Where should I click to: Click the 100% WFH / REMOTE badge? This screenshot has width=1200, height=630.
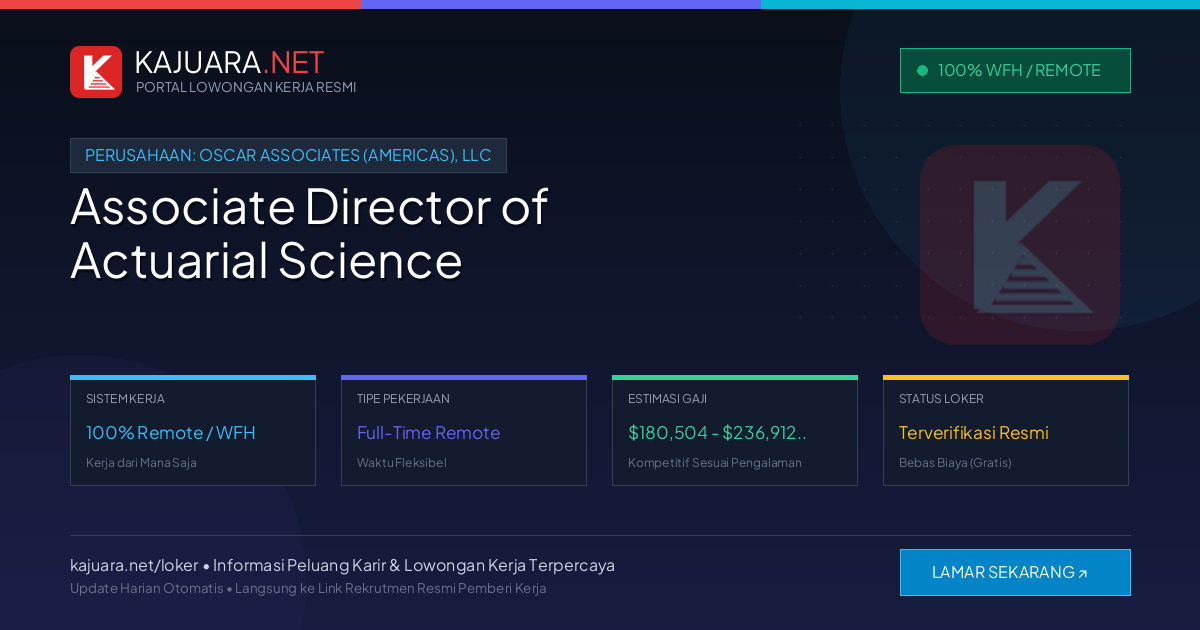click(x=1015, y=70)
